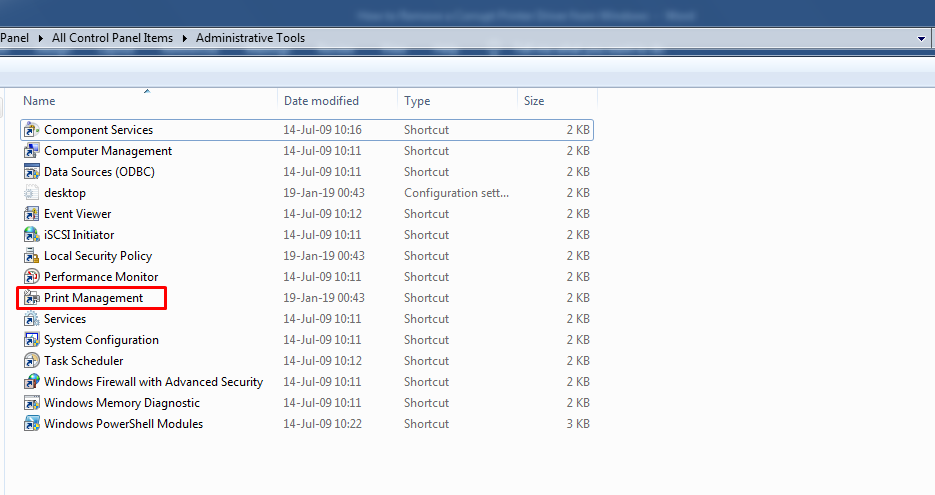Select Computer Management name text
This screenshot has width=935, height=495.
[x=108, y=151]
